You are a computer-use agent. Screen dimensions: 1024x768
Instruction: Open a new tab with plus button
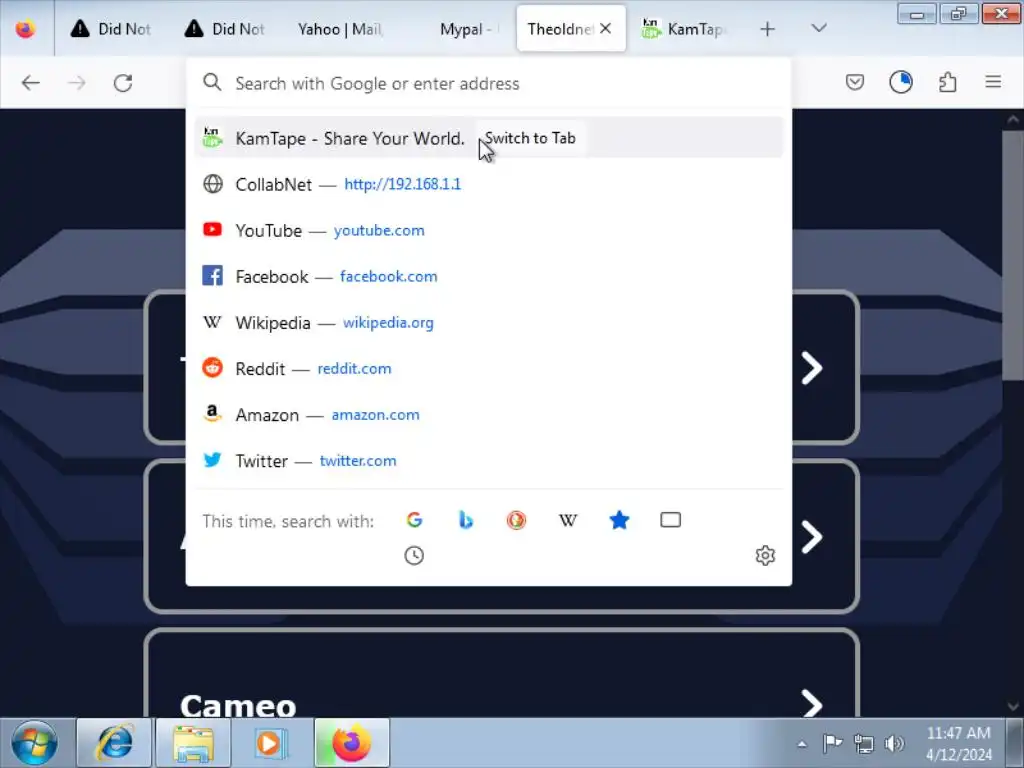[767, 29]
